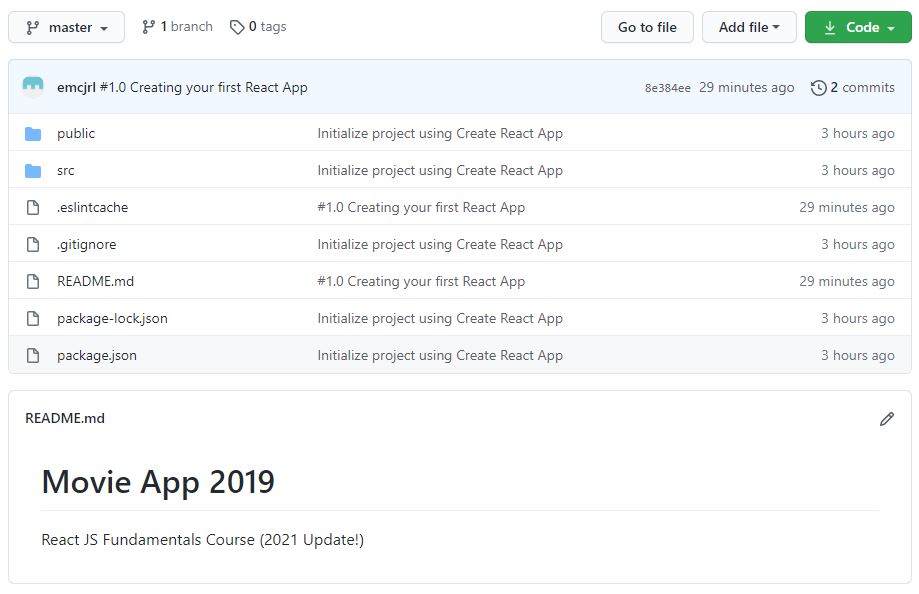Screen dimensions: 919x594
Task: Open README.md in the file list
Action: coord(96,281)
